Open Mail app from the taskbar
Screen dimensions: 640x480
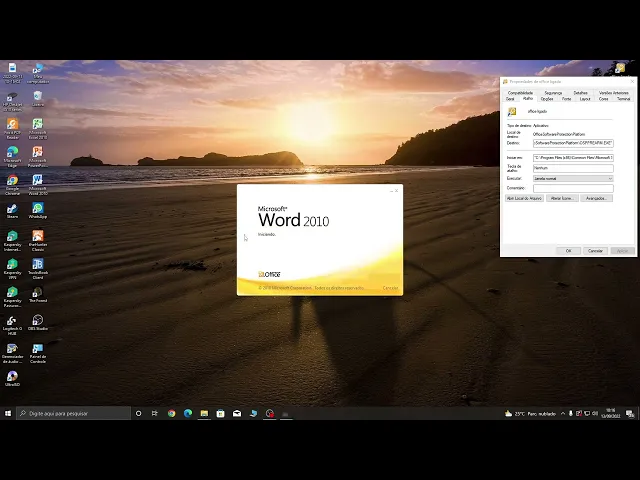[237, 413]
